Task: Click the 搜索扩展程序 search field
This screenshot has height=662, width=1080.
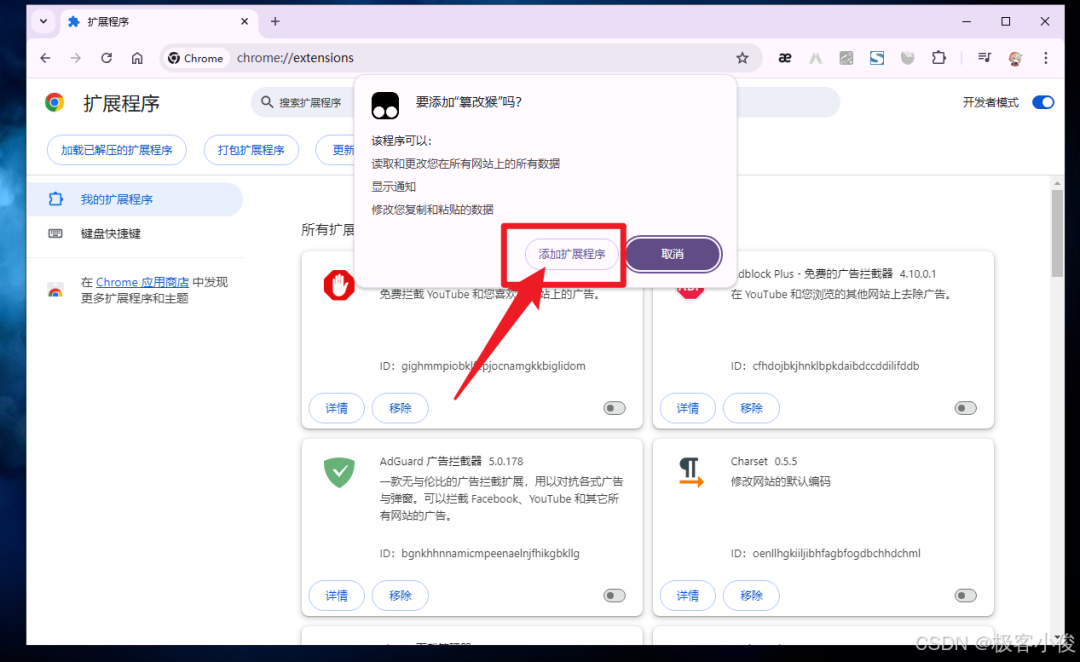Action: click(x=303, y=103)
